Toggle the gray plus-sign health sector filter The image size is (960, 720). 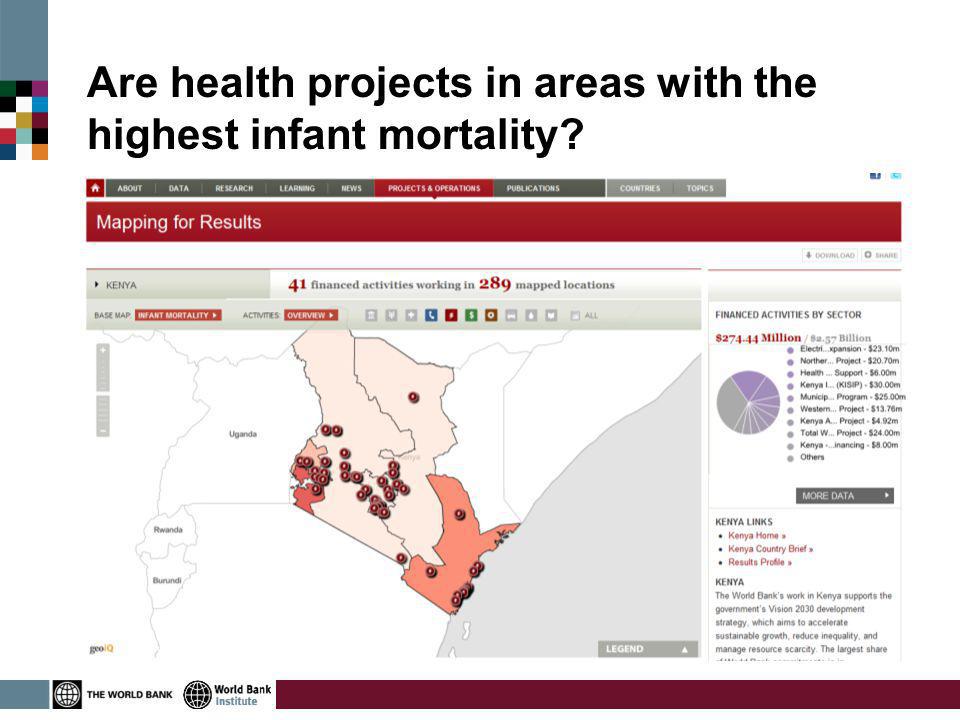[x=411, y=315]
